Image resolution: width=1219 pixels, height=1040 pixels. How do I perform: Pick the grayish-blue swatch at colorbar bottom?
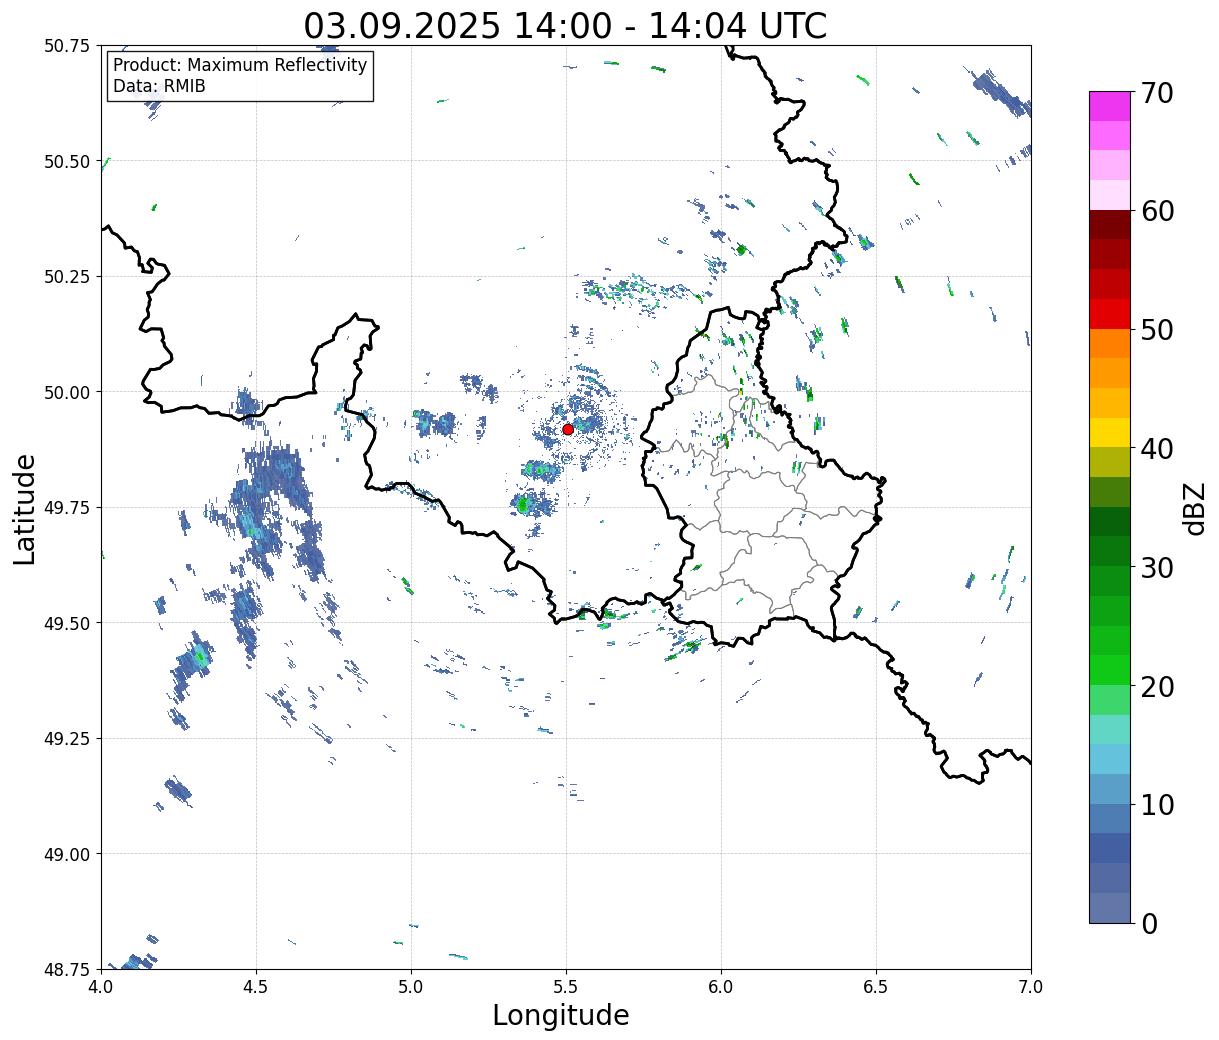(x=1110, y=908)
